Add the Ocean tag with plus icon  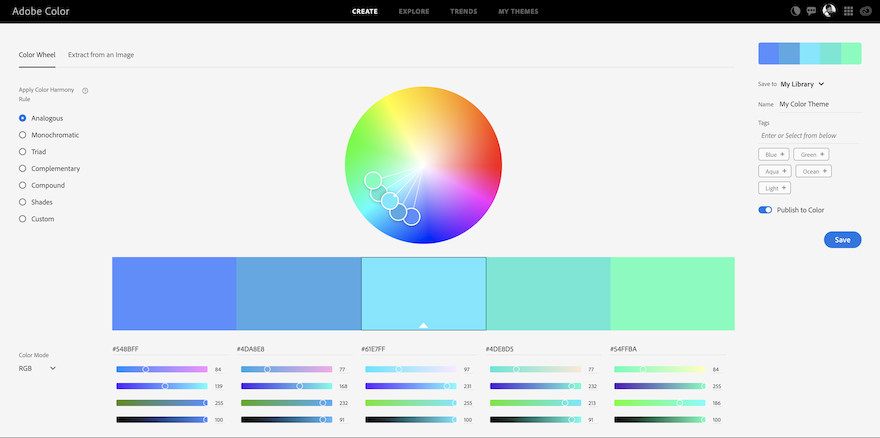tap(816, 171)
